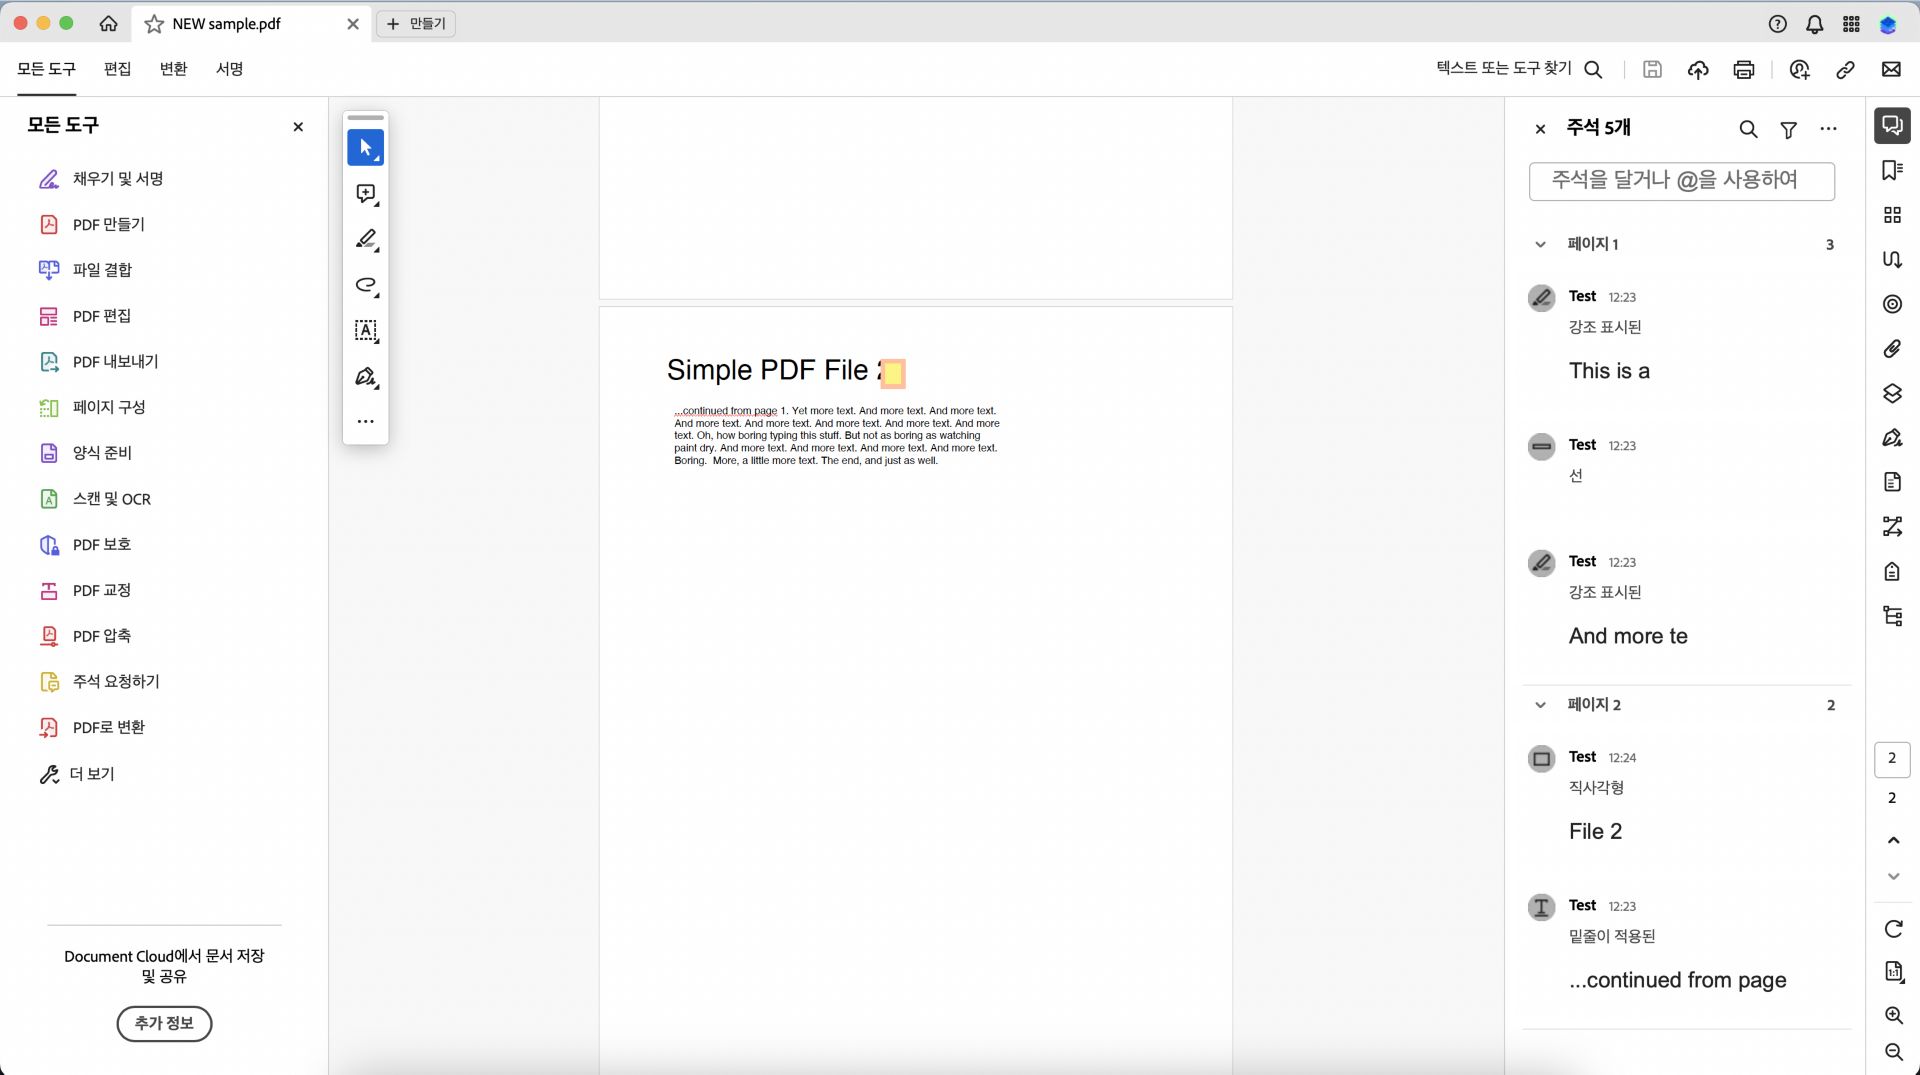Screen dimensions: 1920x1075
Task: Filter the comments list
Action: coord(1789,129)
